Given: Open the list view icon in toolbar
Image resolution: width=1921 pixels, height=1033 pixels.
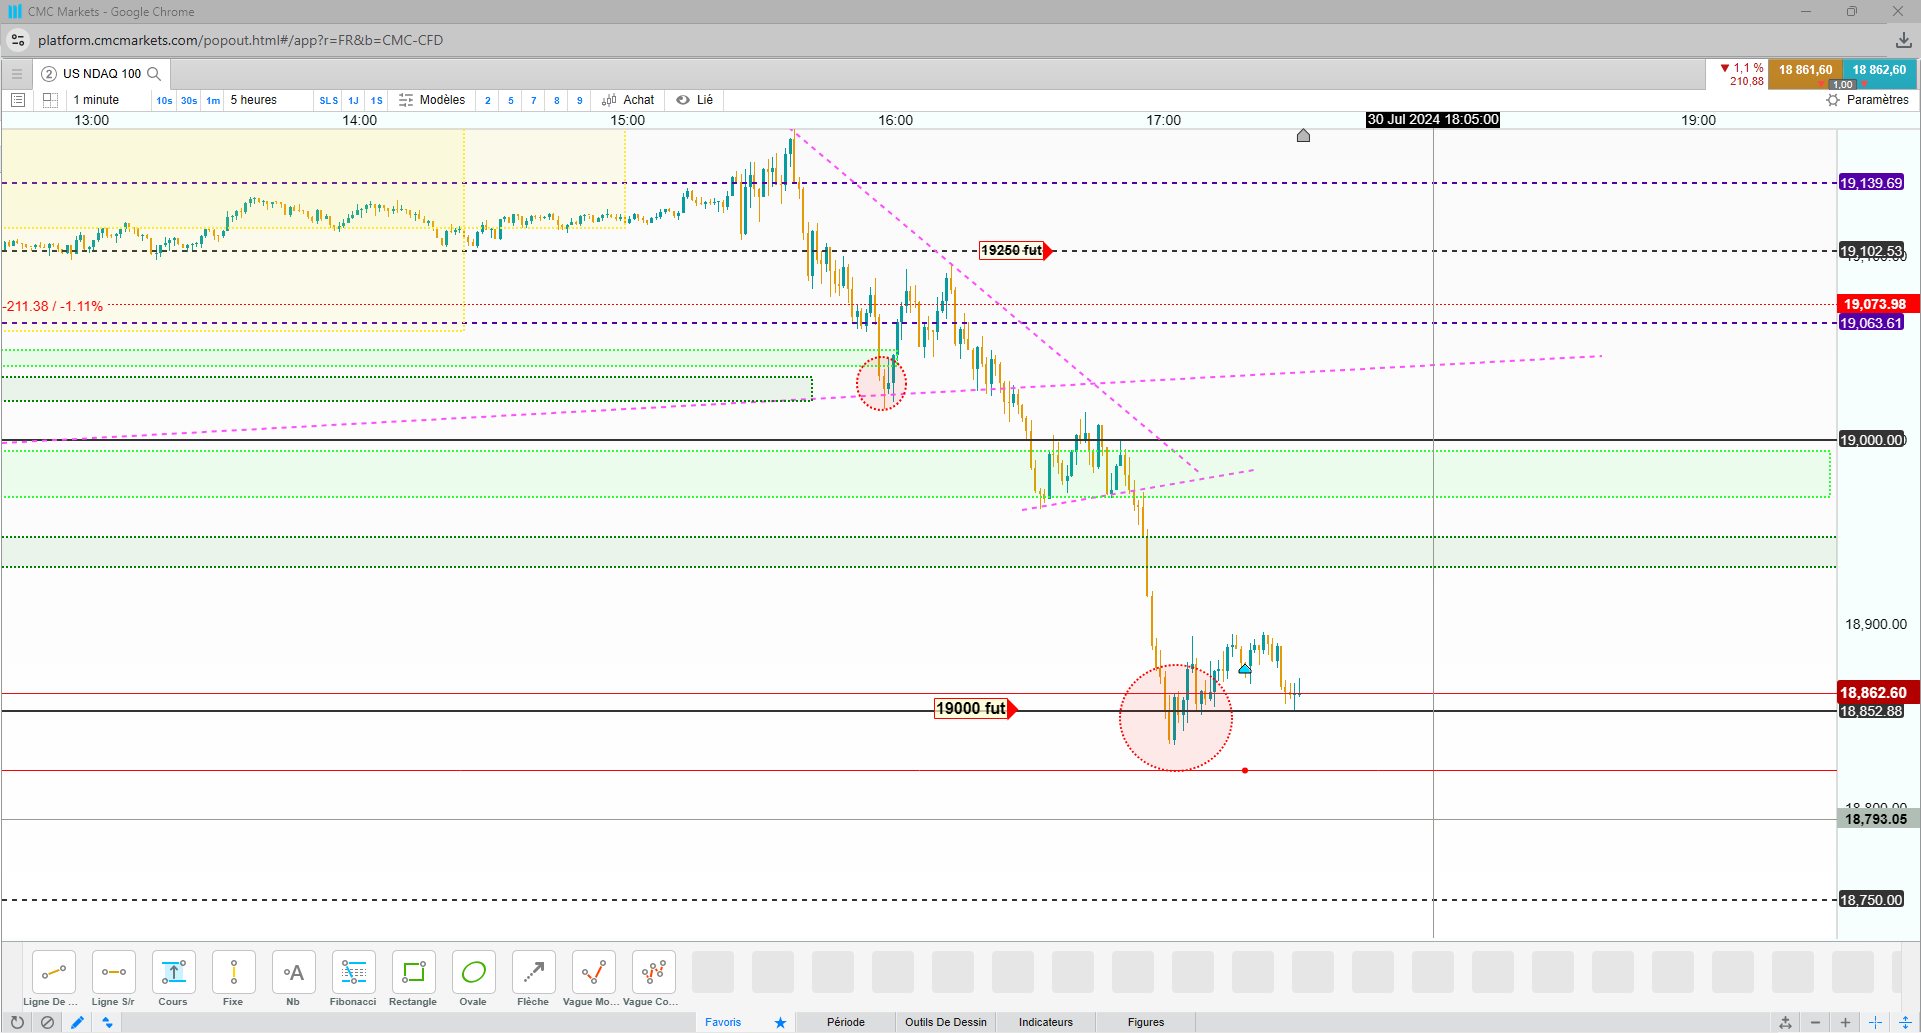Looking at the screenshot, I should pos(18,100).
